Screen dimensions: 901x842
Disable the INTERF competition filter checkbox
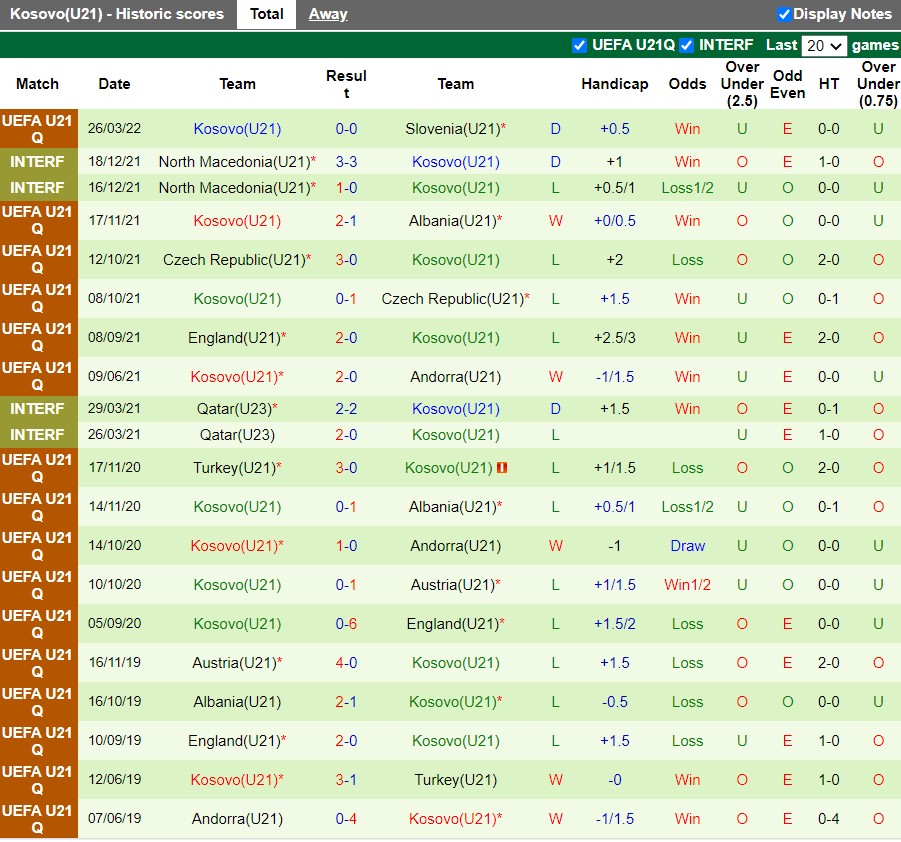pyautogui.click(x=686, y=45)
